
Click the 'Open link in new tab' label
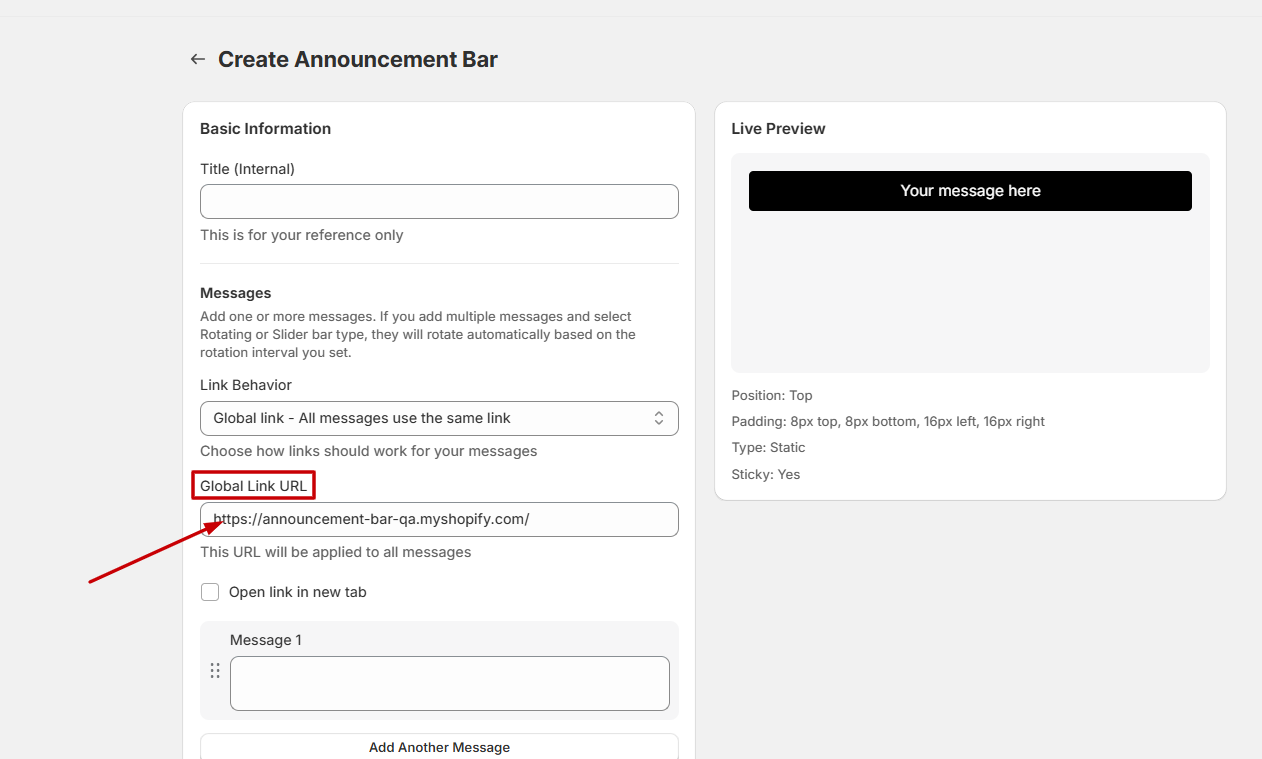298,592
